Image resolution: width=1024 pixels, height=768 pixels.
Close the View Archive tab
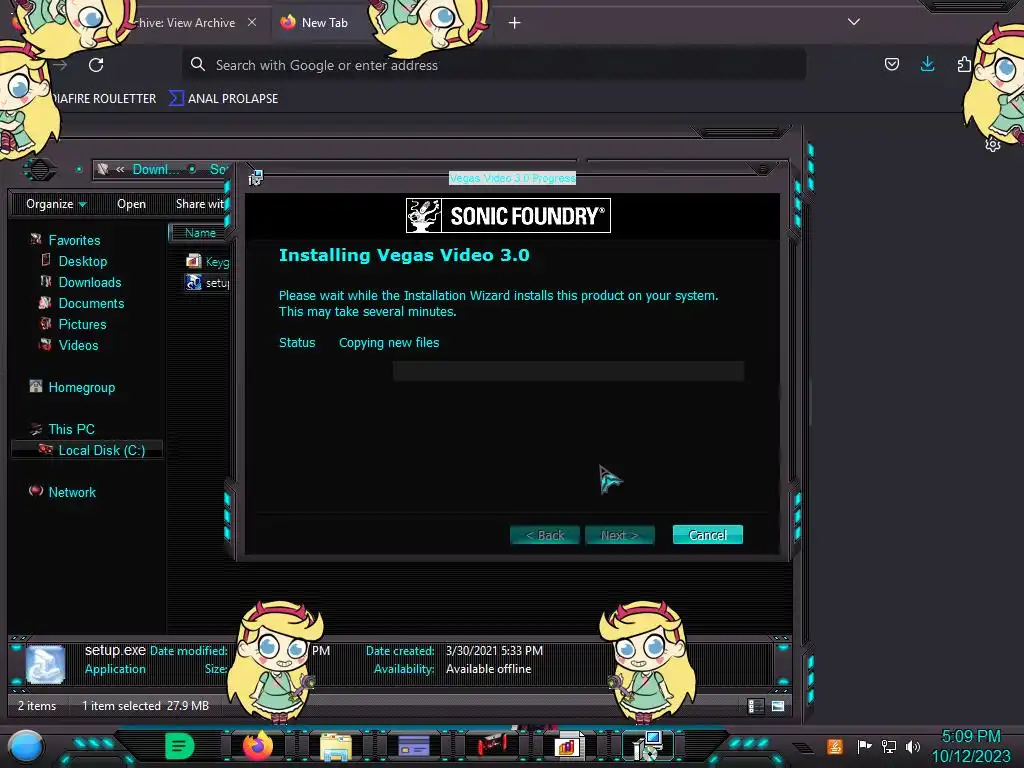251,22
